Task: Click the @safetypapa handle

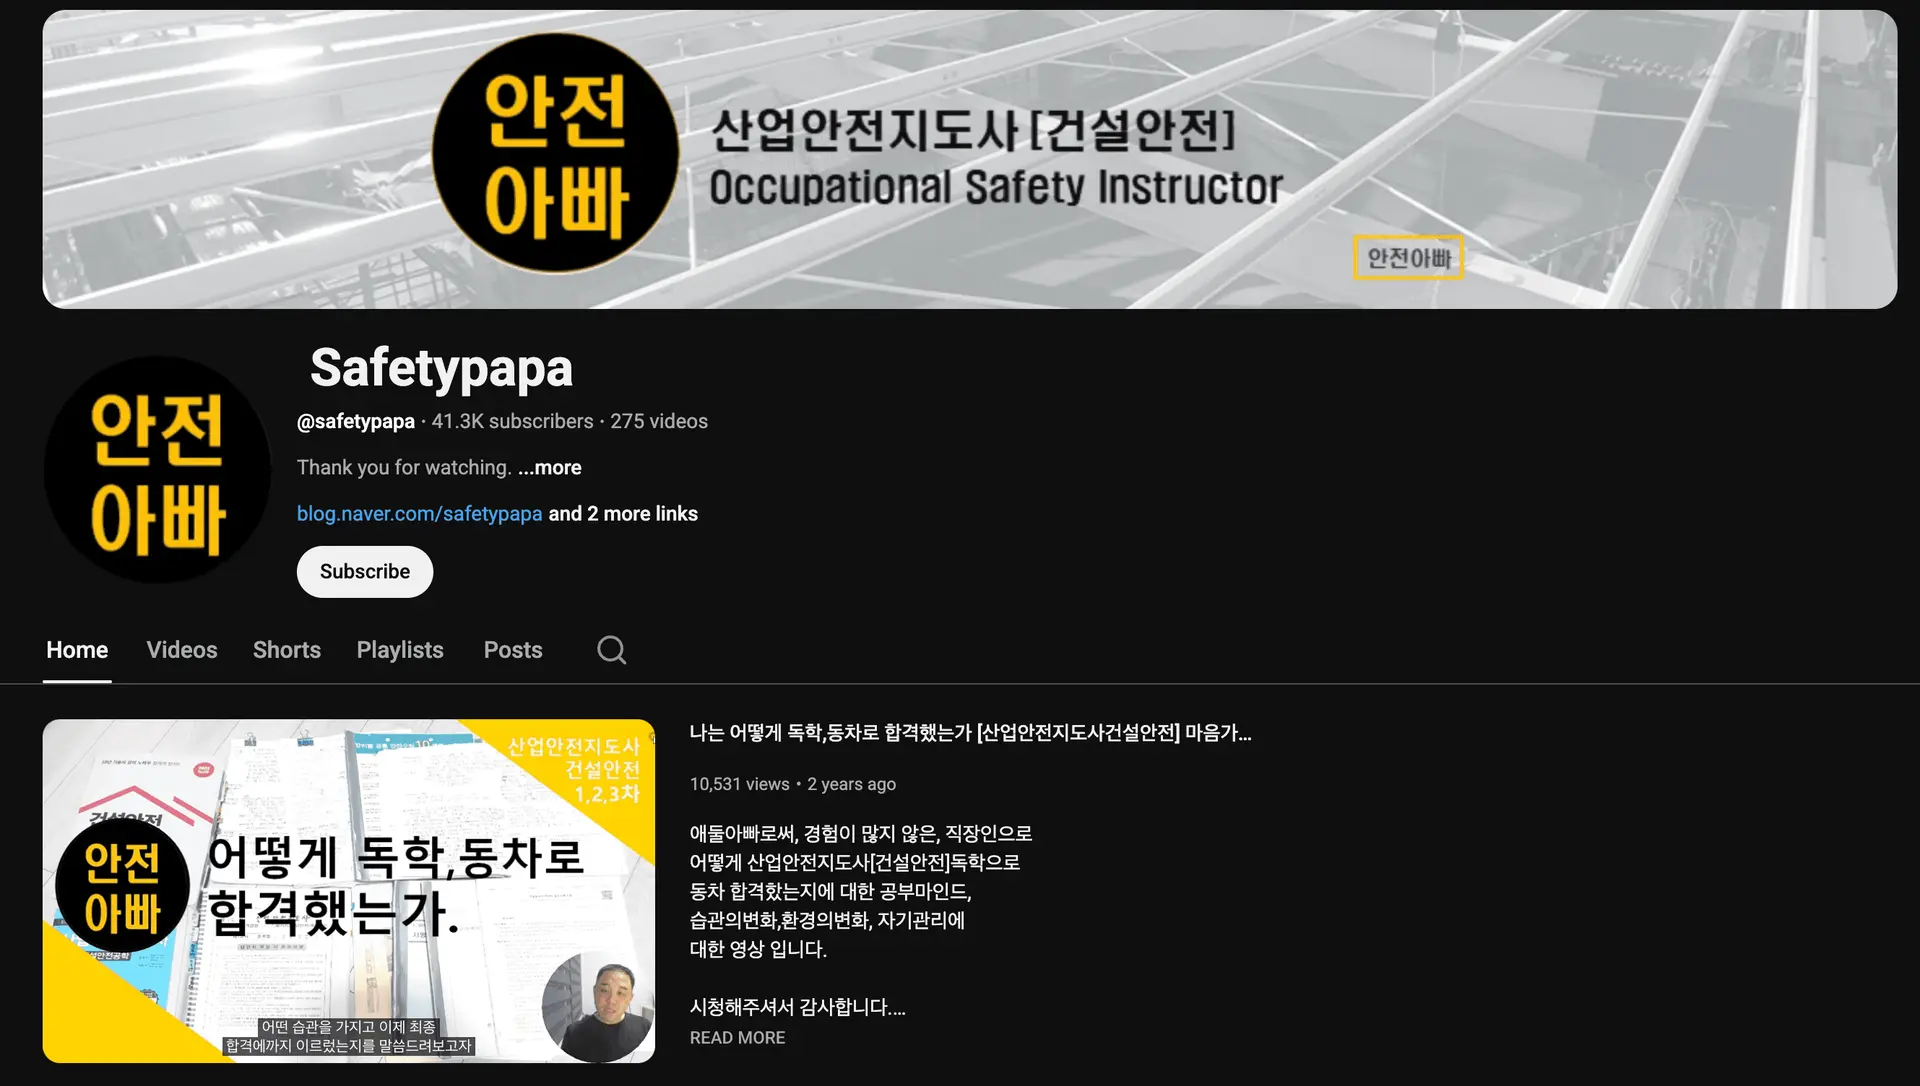Action: (355, 421)
